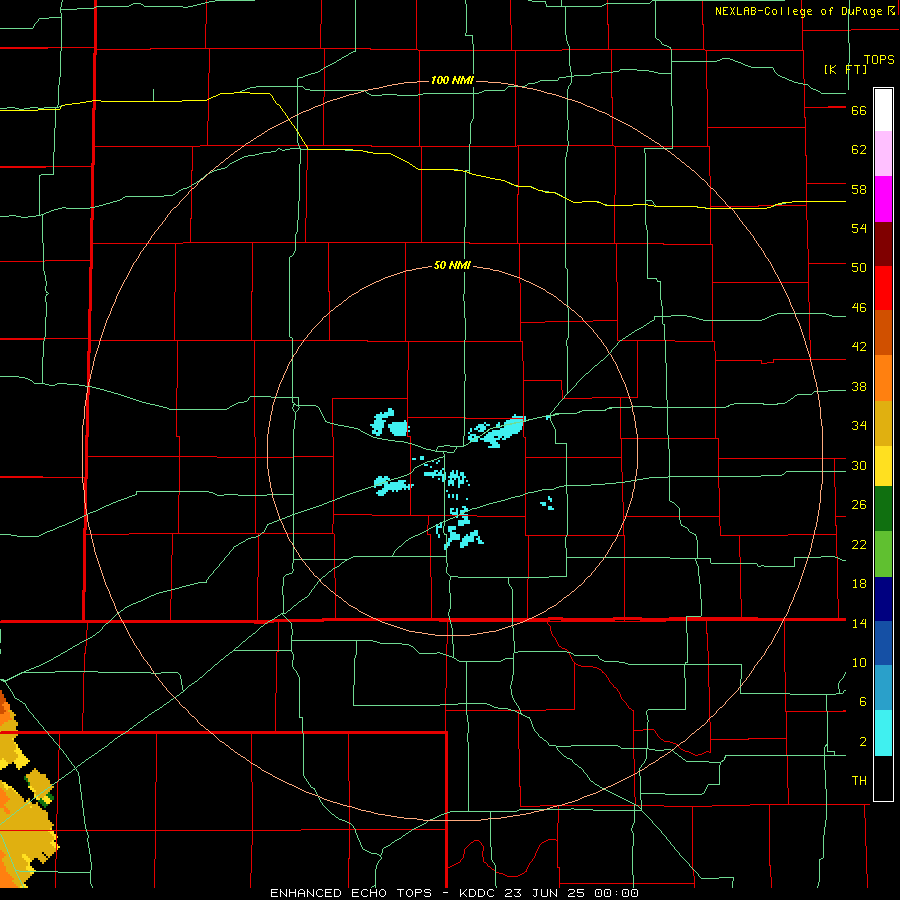900x900 pixels.
Task: Click the "TH" threshold label in the legend
Action: click(x=859, y=781)
